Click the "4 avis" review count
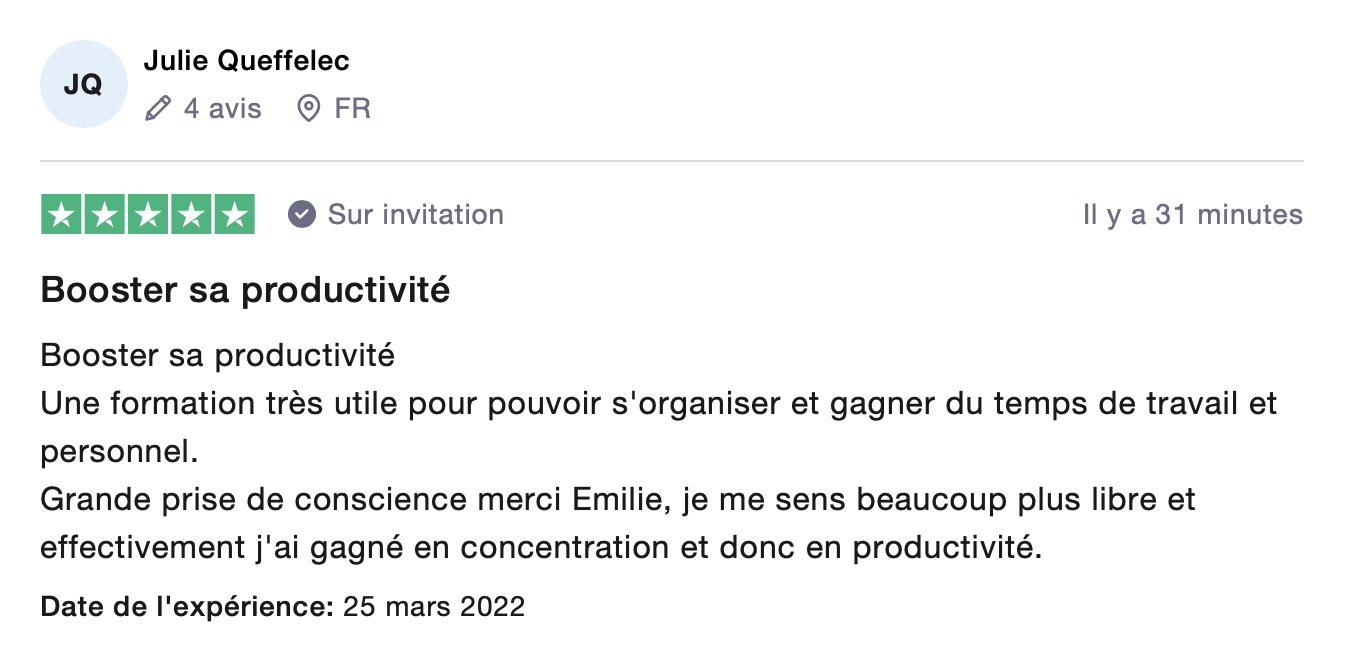 (222, 108)
